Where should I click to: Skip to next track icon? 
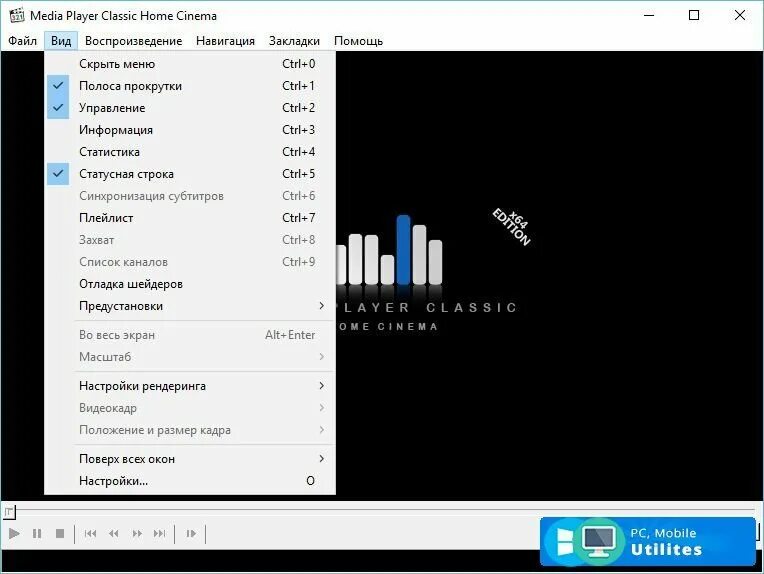(159, 534)
